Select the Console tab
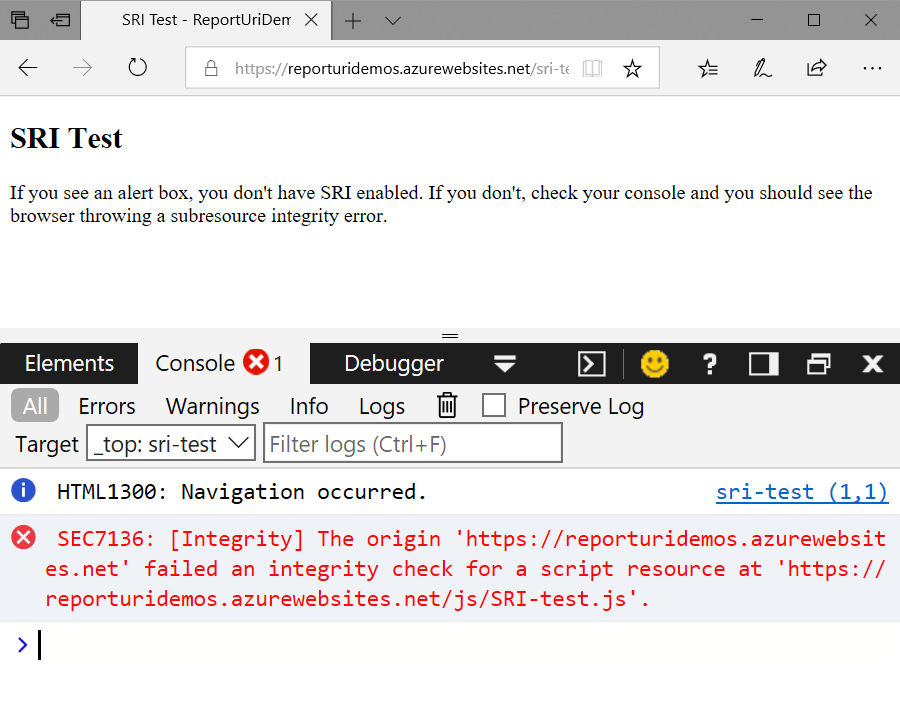Viewport: 900px width, 718px height. click(224, 363)
